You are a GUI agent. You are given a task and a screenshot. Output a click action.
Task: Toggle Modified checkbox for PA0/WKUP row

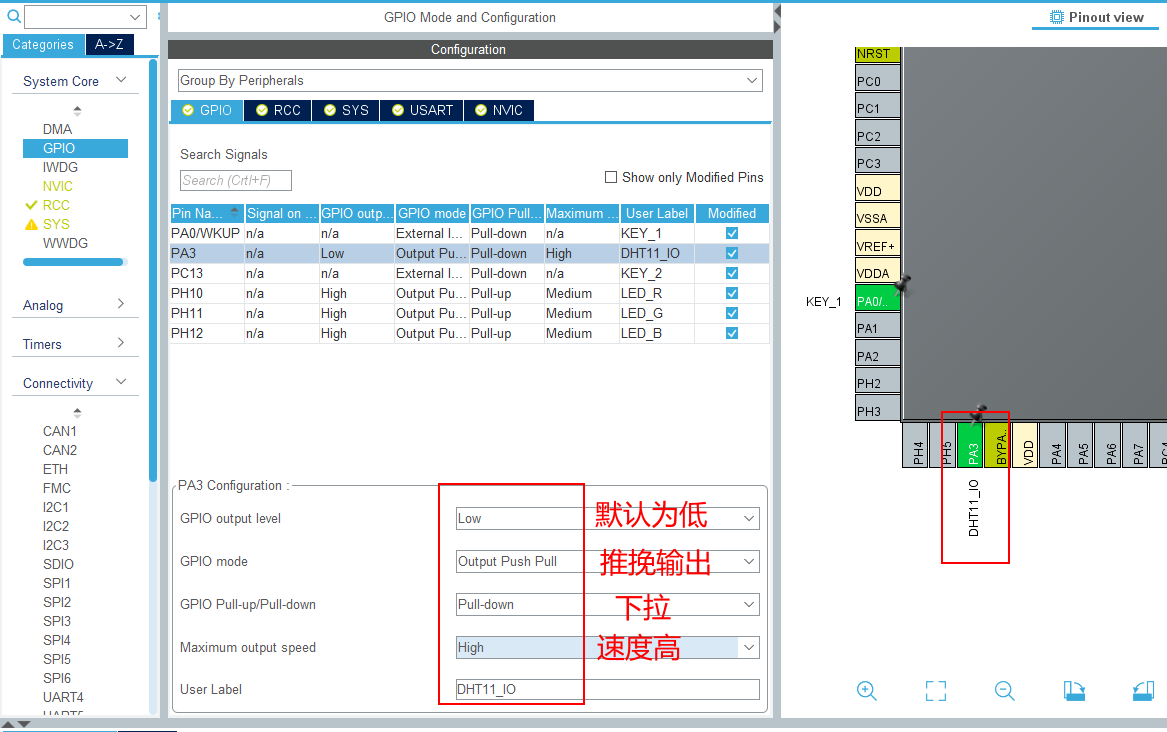pyautogui.click(x=732, y=233)
